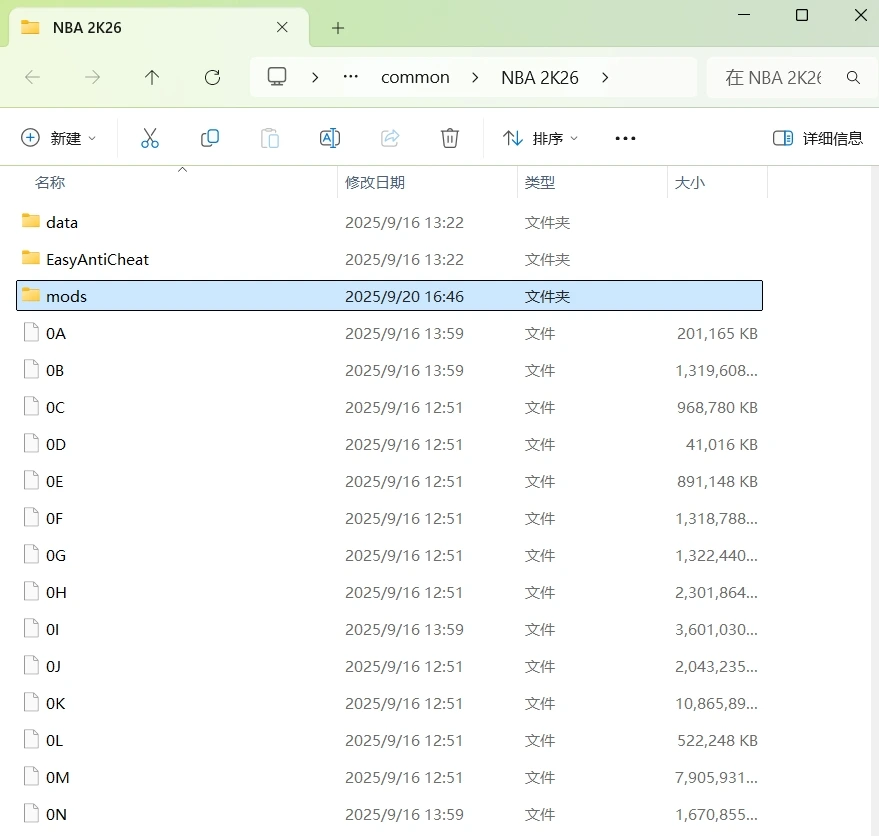Click the This PC monitor icon
879x836 pixels.
click(277, 77)
